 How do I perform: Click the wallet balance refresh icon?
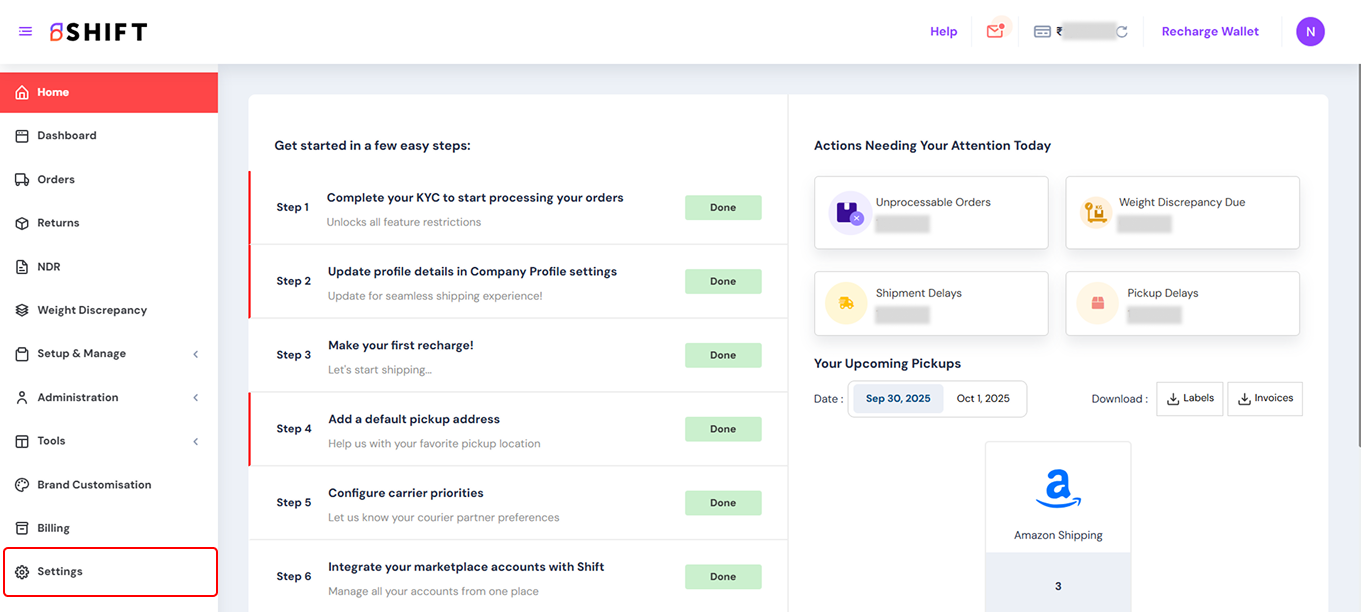[x=1122, y=32]
